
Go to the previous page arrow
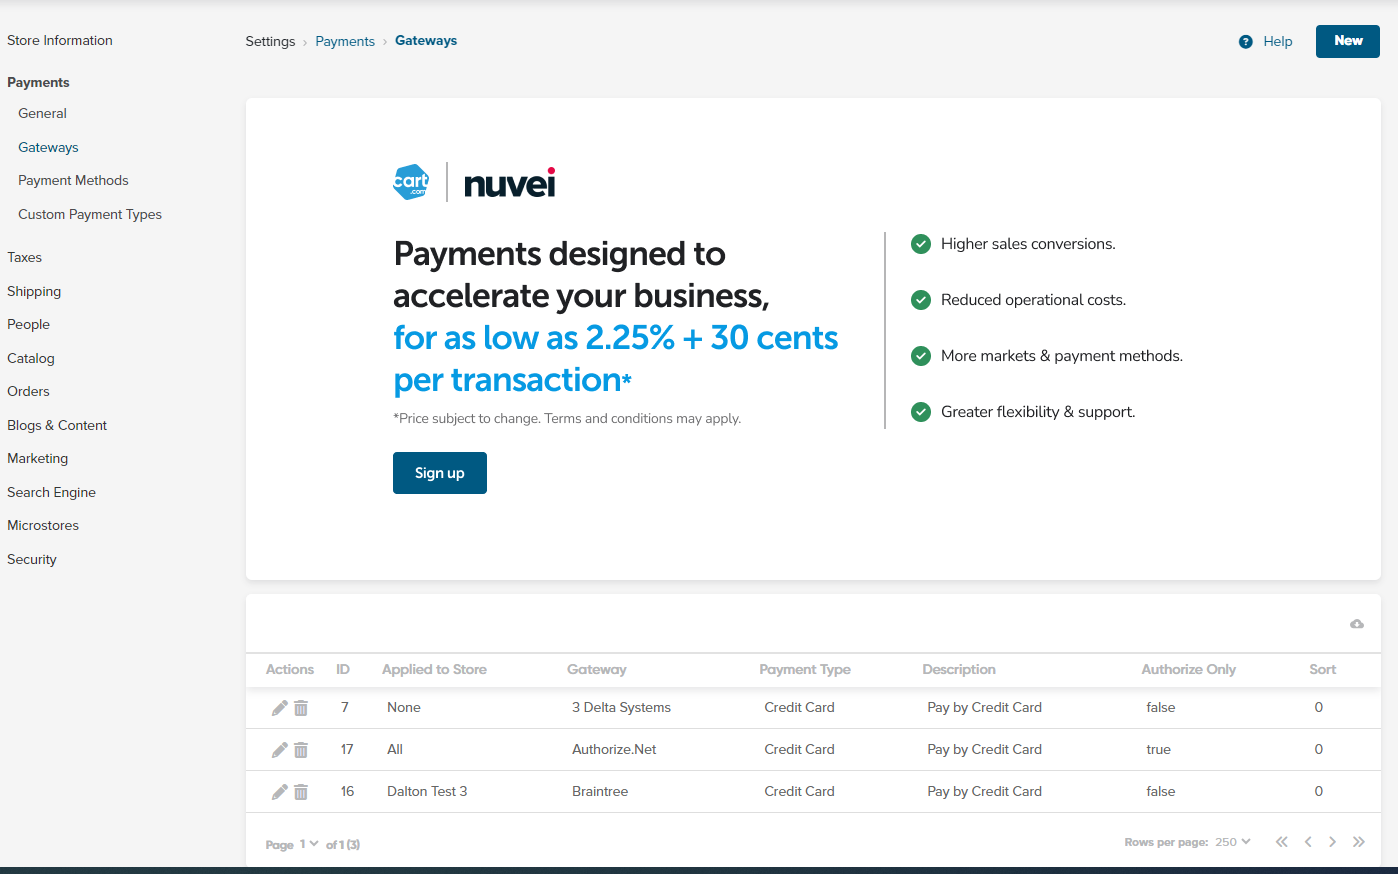[1308, 842]
